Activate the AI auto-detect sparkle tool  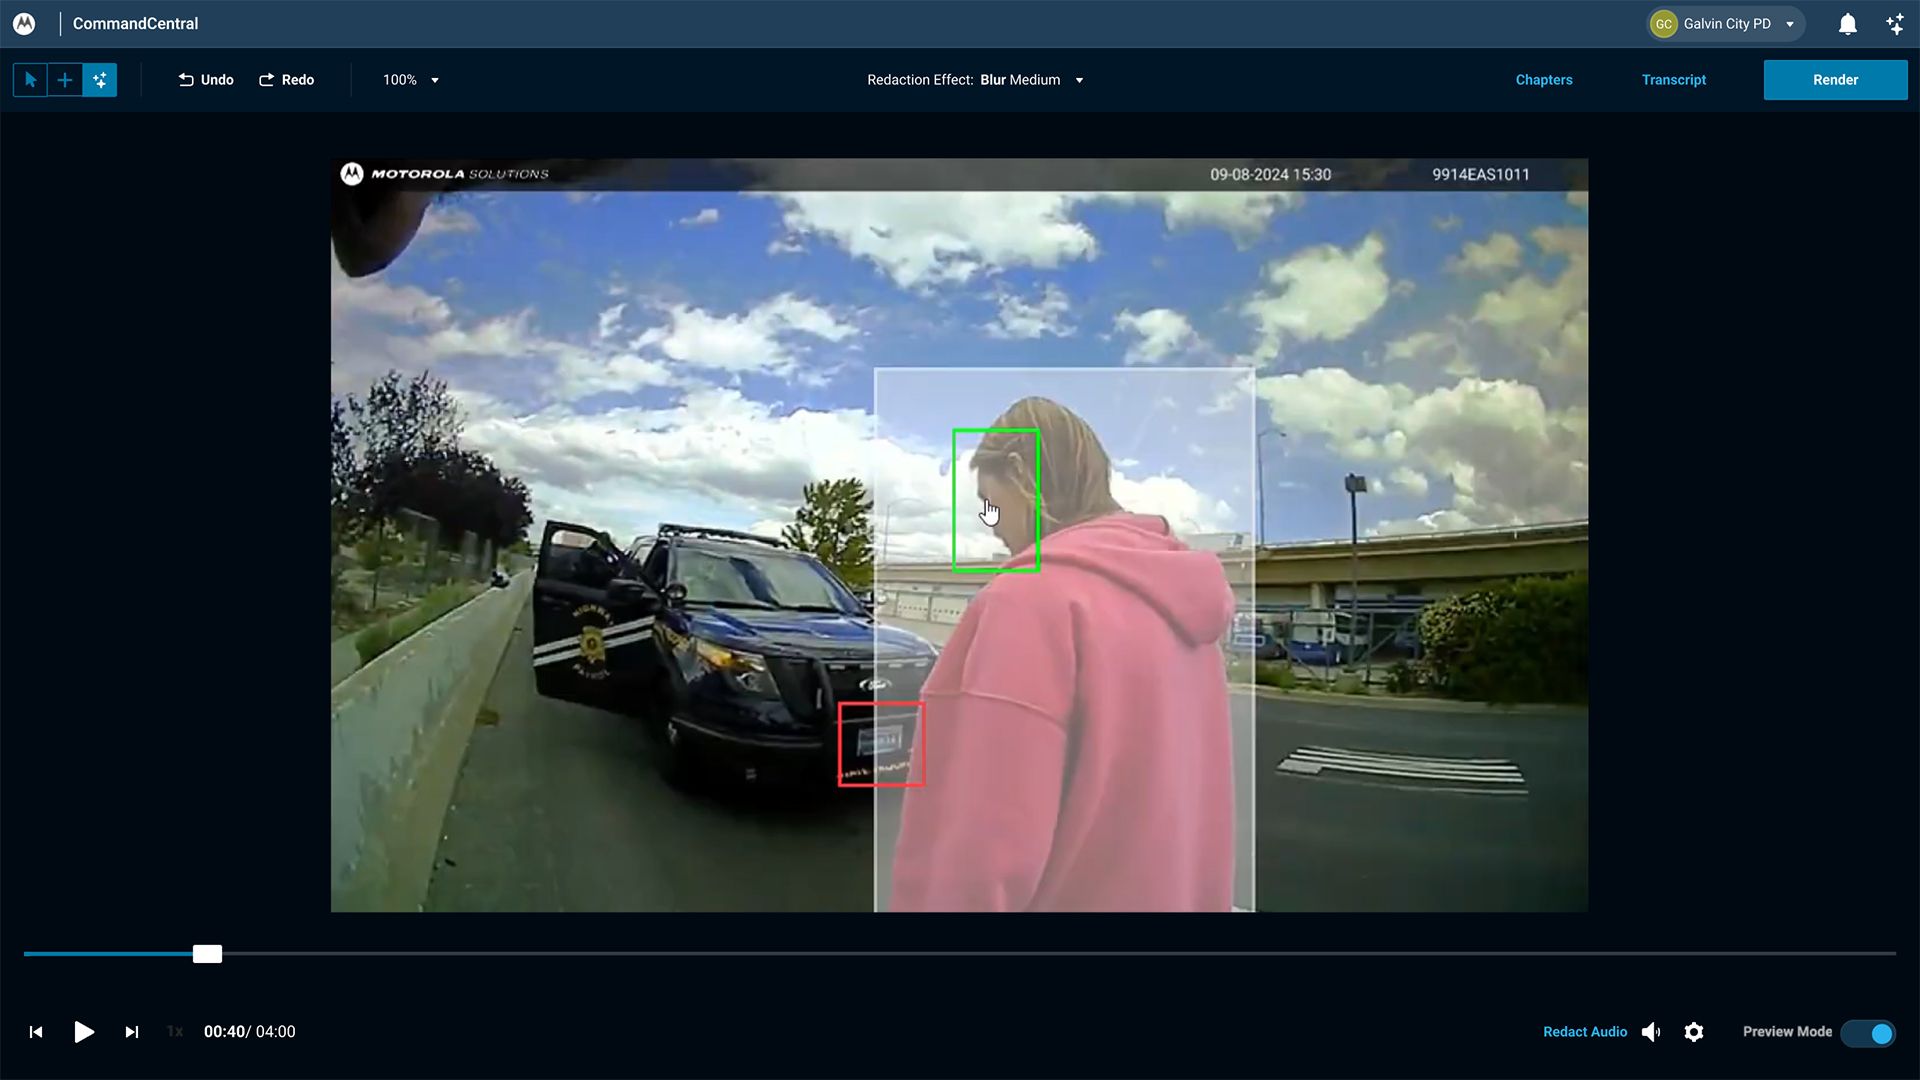coord(100,80)
